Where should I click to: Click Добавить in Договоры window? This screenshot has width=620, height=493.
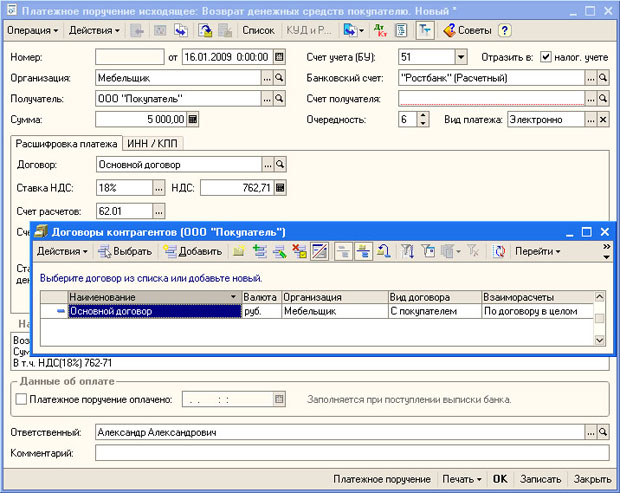(193, 251)
